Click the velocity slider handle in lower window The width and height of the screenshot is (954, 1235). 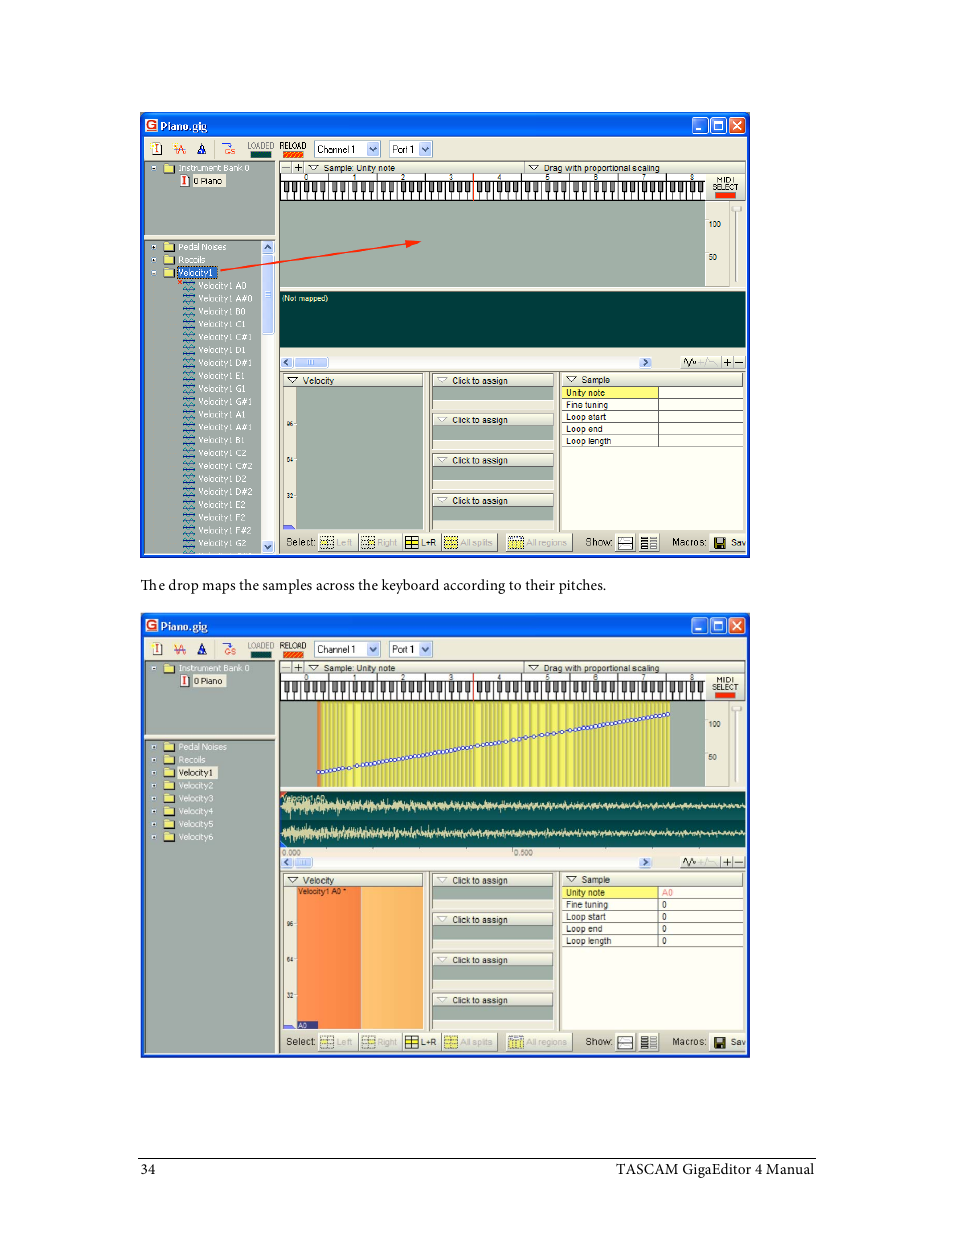click(x=736, y=707)
